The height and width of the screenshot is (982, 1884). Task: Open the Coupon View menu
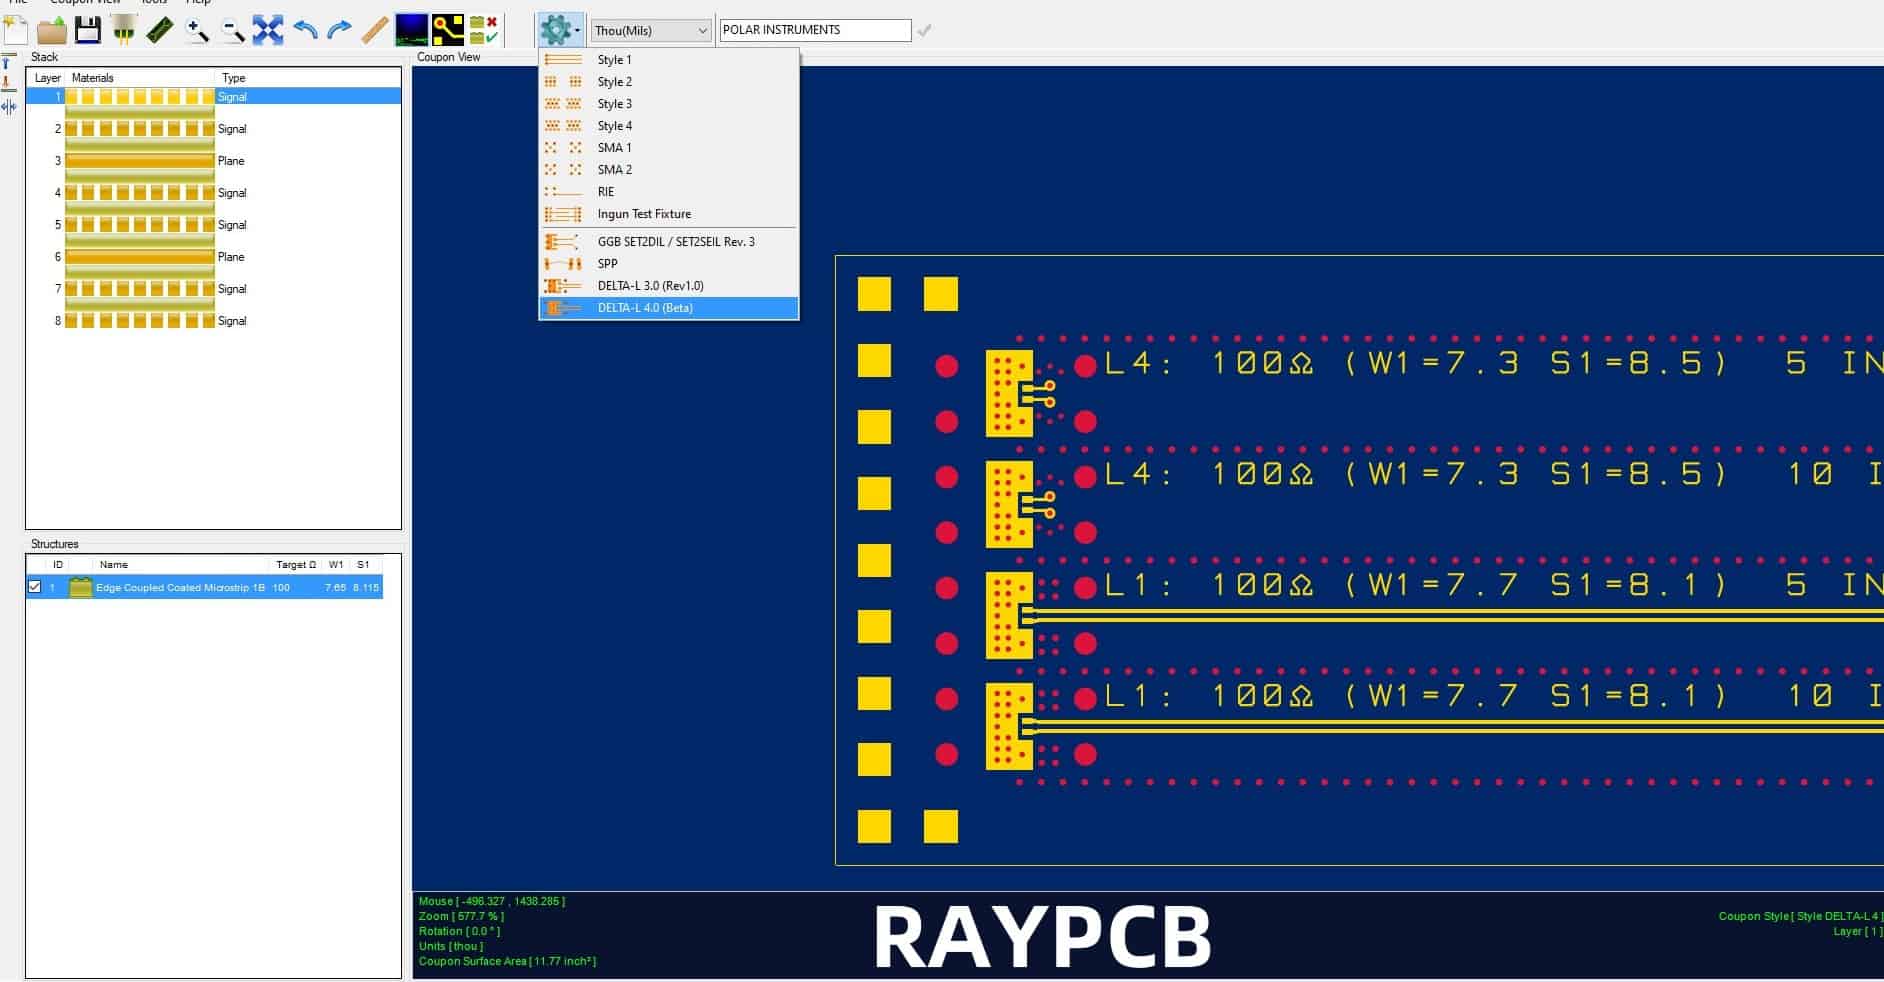(86, 3)
